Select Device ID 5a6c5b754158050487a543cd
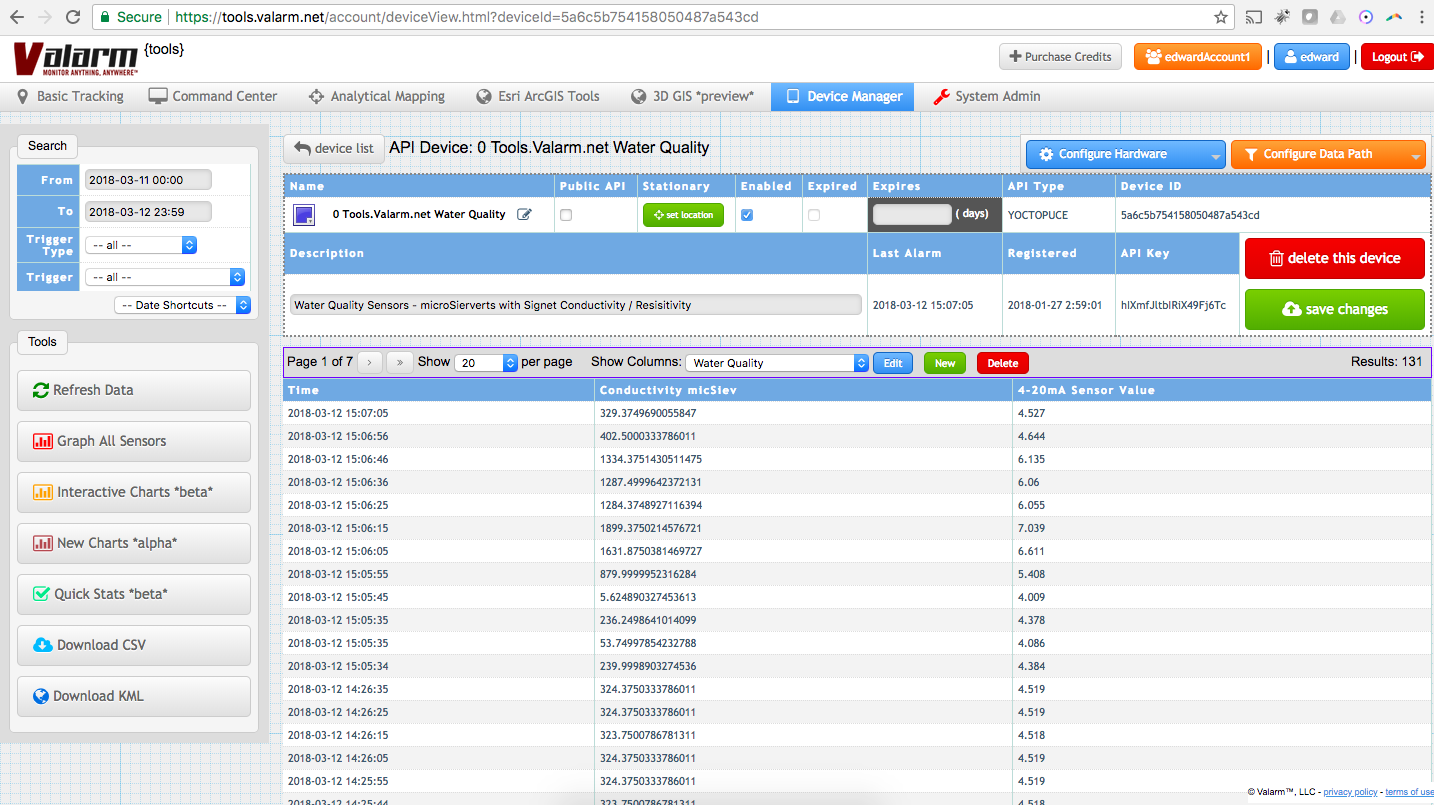This screenshot has height=805, width=1434. click(1190, 215)
